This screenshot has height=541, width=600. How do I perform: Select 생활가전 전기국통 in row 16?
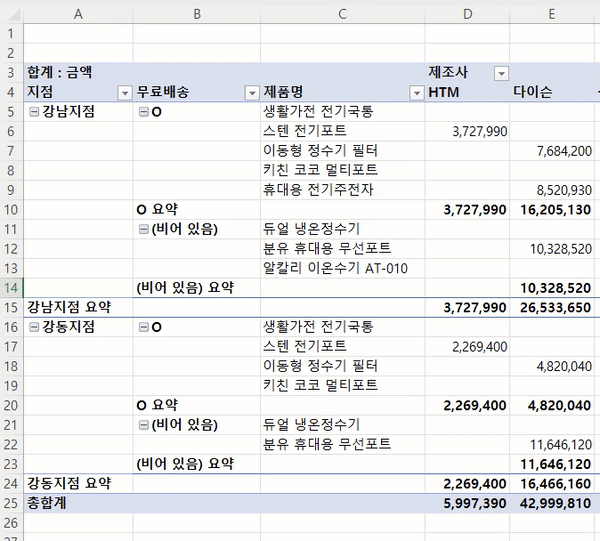342,327
